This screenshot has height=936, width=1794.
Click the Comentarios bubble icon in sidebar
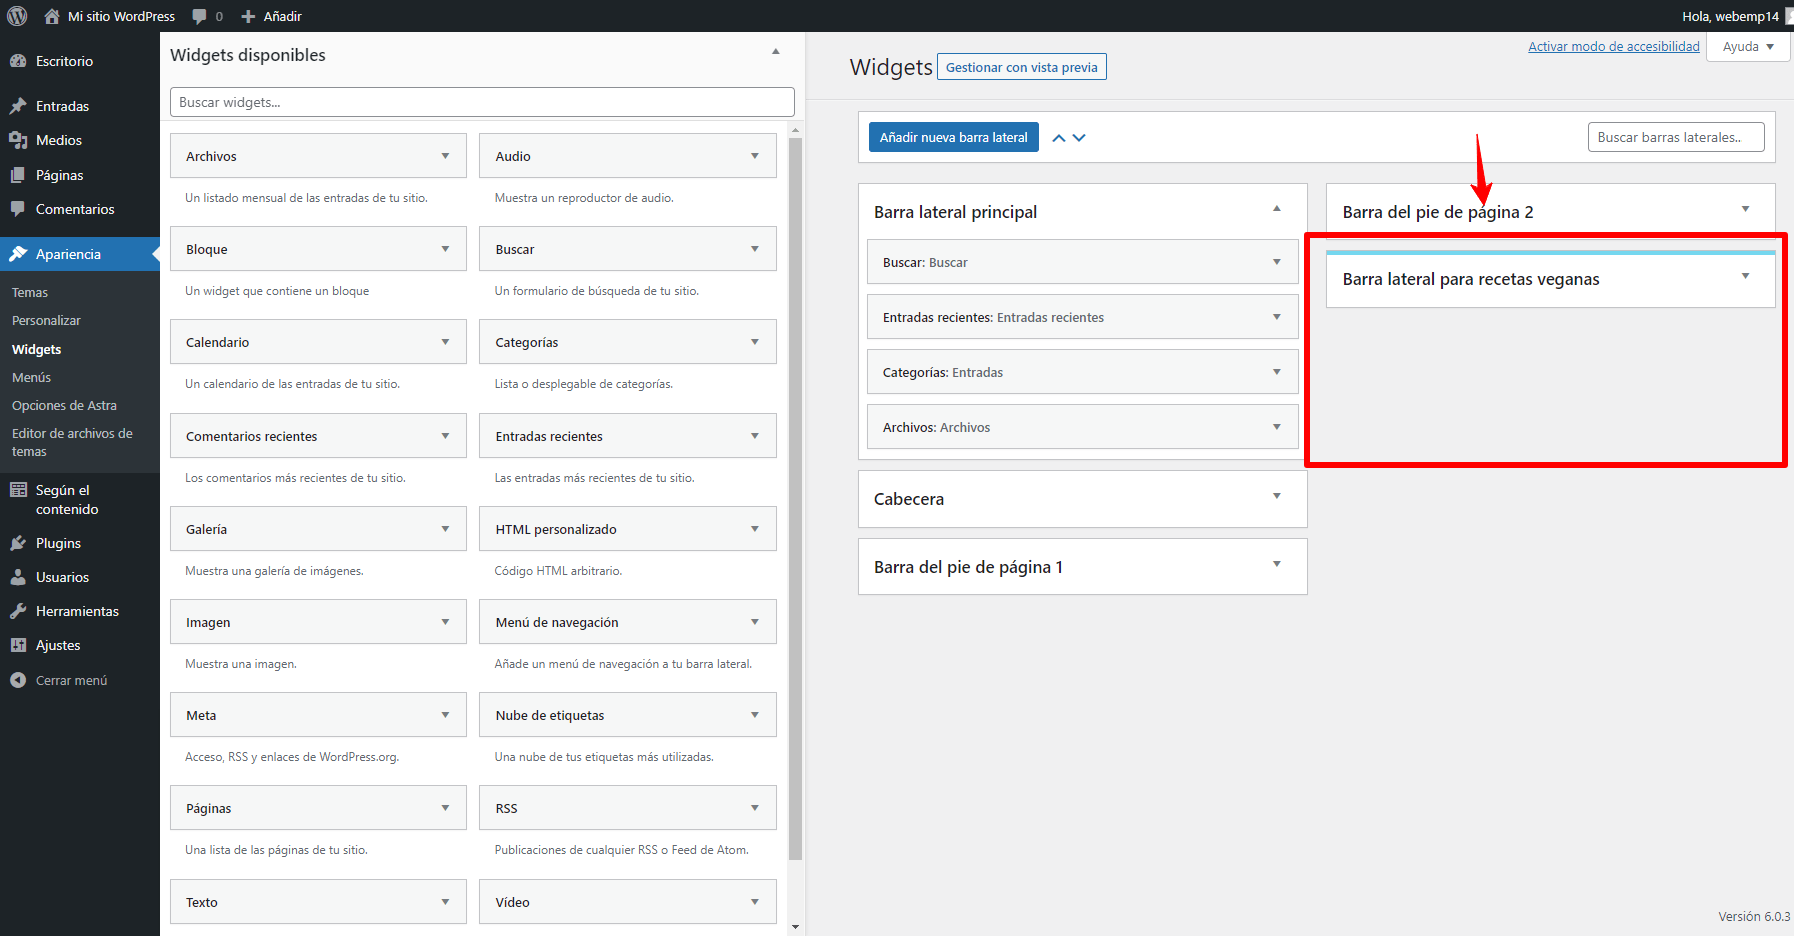(x=18, y=209)
